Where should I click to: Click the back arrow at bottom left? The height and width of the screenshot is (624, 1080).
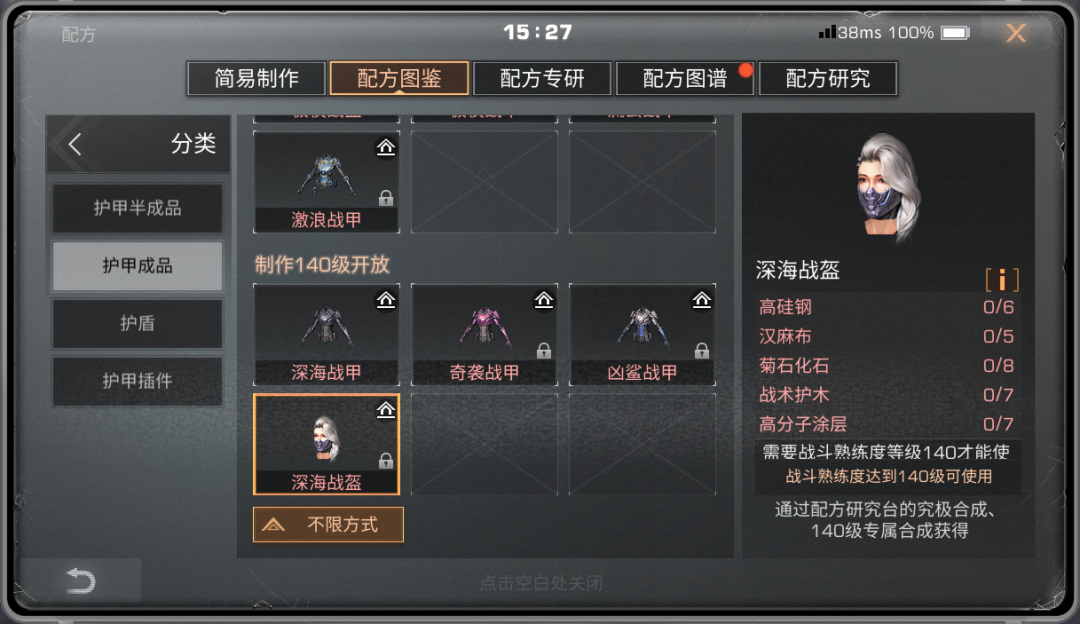(x=81, y=581)
